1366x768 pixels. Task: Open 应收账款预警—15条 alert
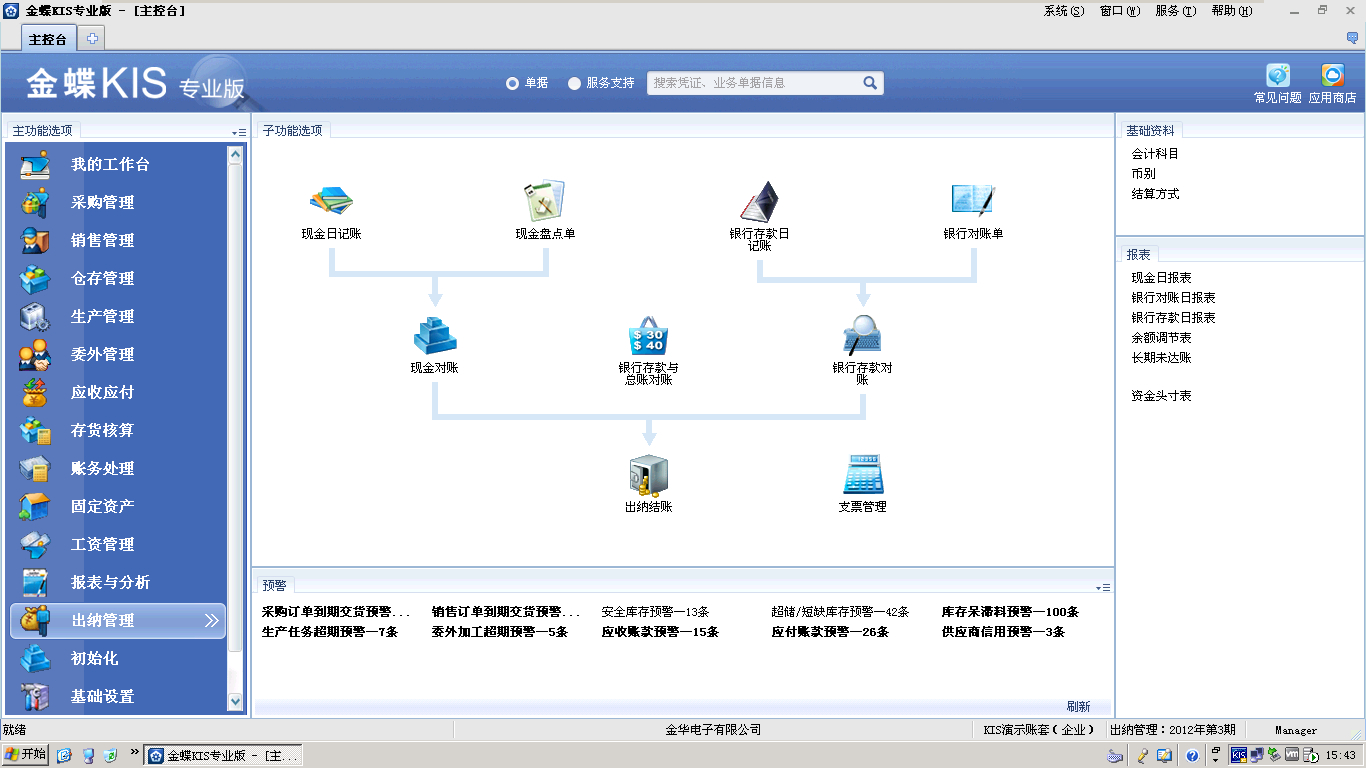point(660,632)
